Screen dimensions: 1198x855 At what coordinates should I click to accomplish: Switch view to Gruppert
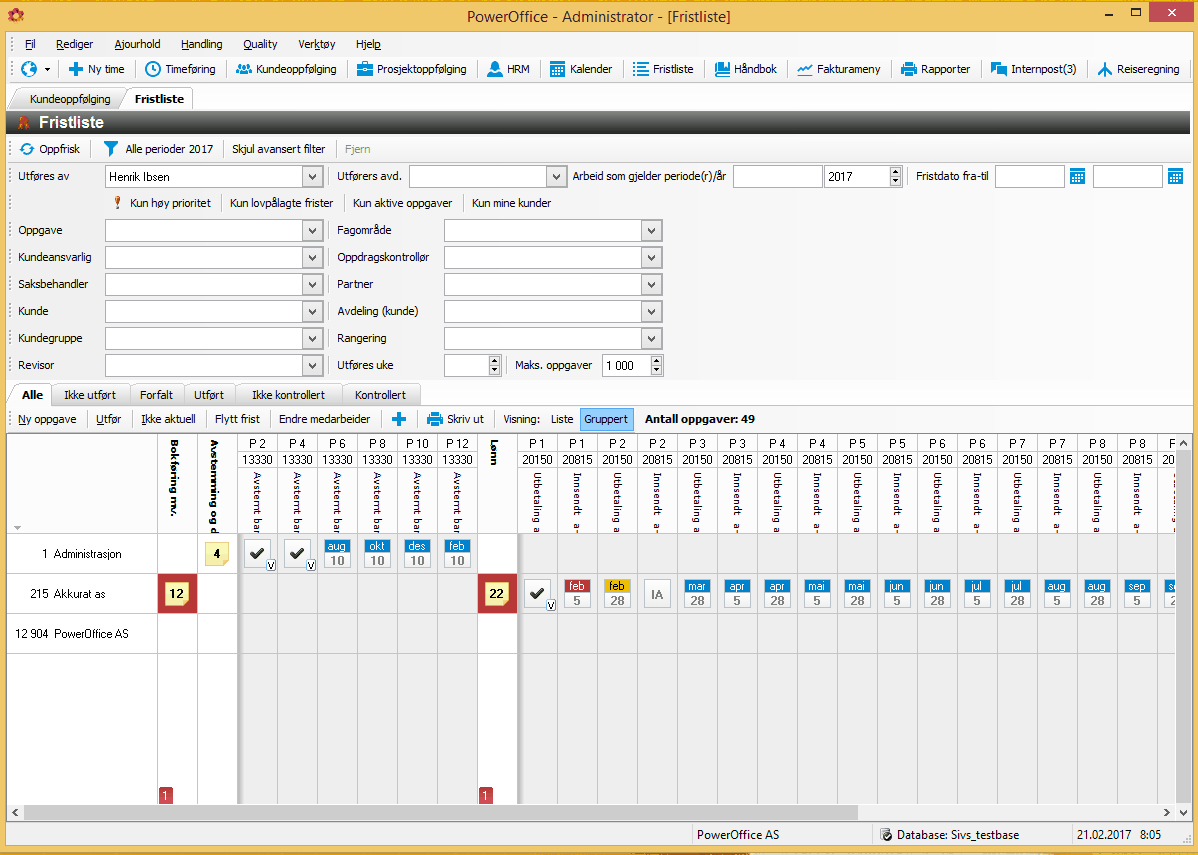(606, 419)
